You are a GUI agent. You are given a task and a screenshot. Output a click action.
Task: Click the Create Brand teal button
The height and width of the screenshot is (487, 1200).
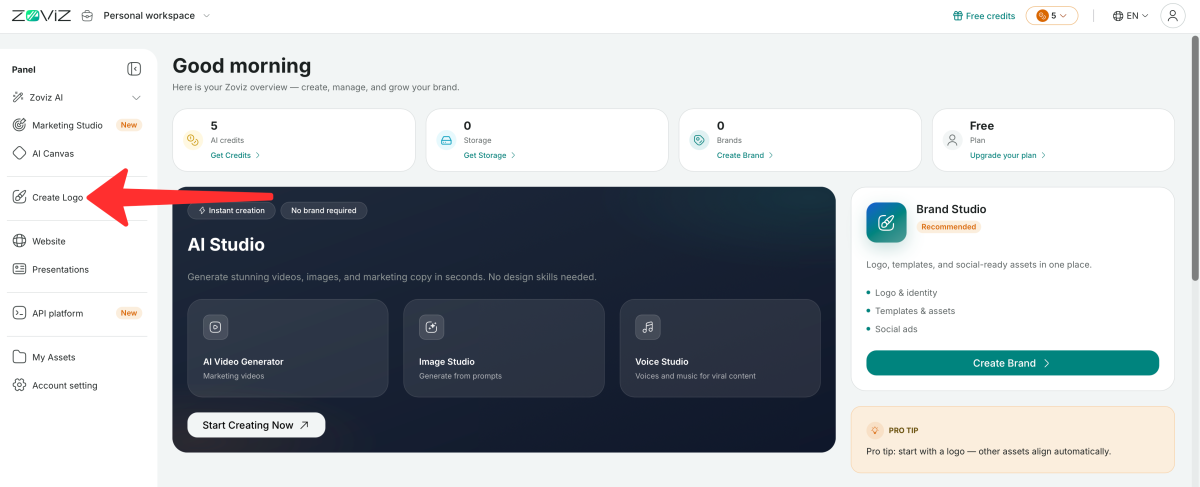point(1012,363)
